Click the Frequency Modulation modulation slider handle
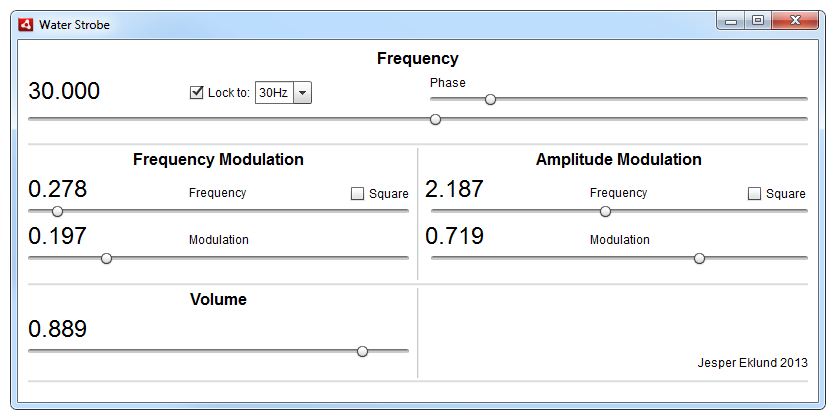833x420 pixels. (106, 259)
